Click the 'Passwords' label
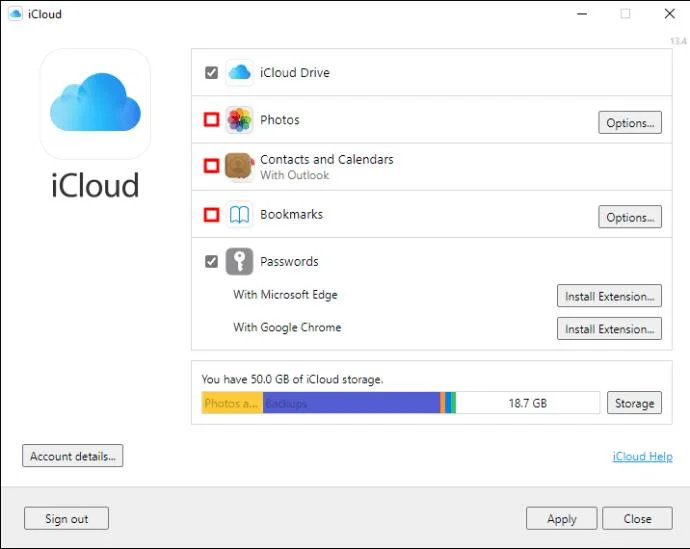Image resolution: width=690 pixels, height=549 pixels. tap(289, 262)
